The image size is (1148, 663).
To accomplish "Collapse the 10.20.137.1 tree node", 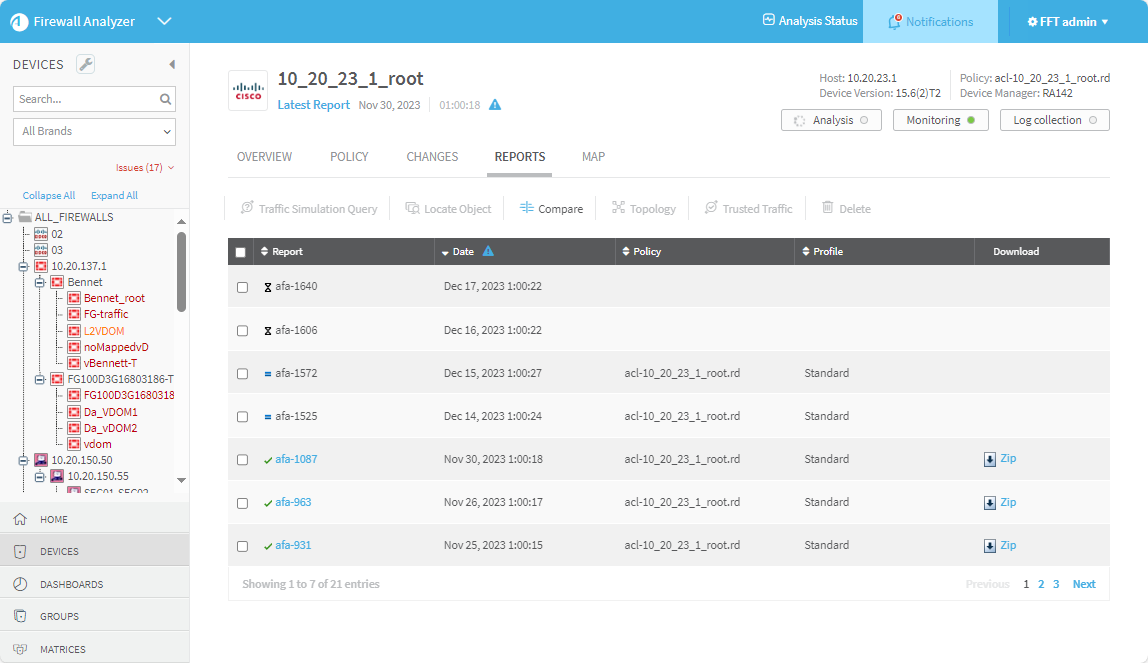I will [x=24, y=267].
